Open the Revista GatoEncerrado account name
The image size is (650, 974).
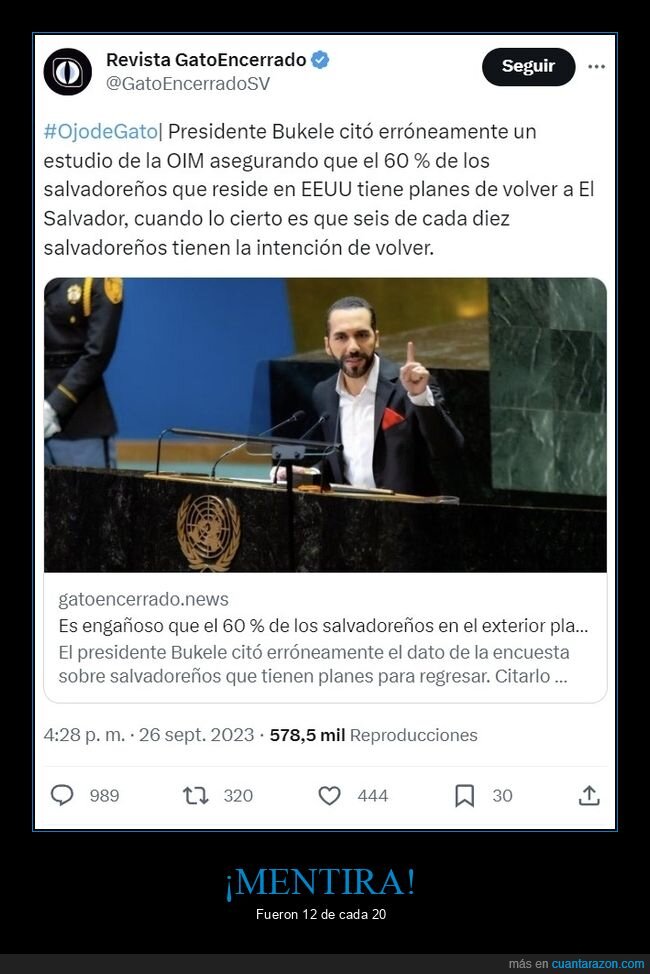point(206,60)
